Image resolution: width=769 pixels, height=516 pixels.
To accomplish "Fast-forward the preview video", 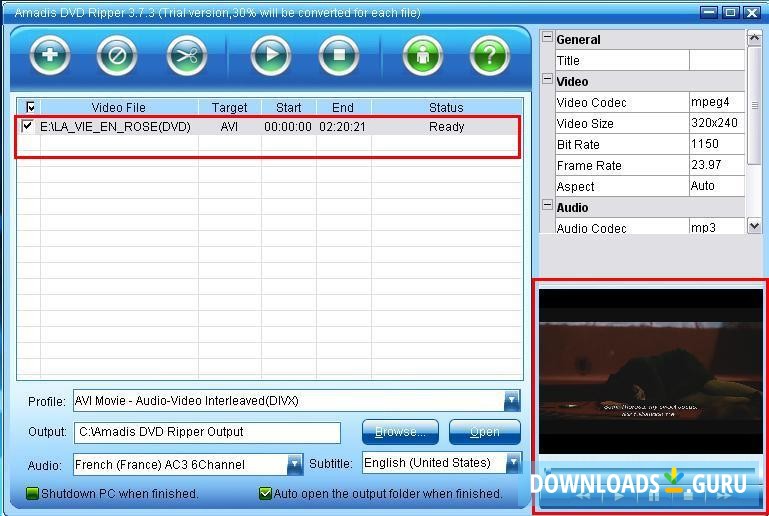I will click(723, 496).
